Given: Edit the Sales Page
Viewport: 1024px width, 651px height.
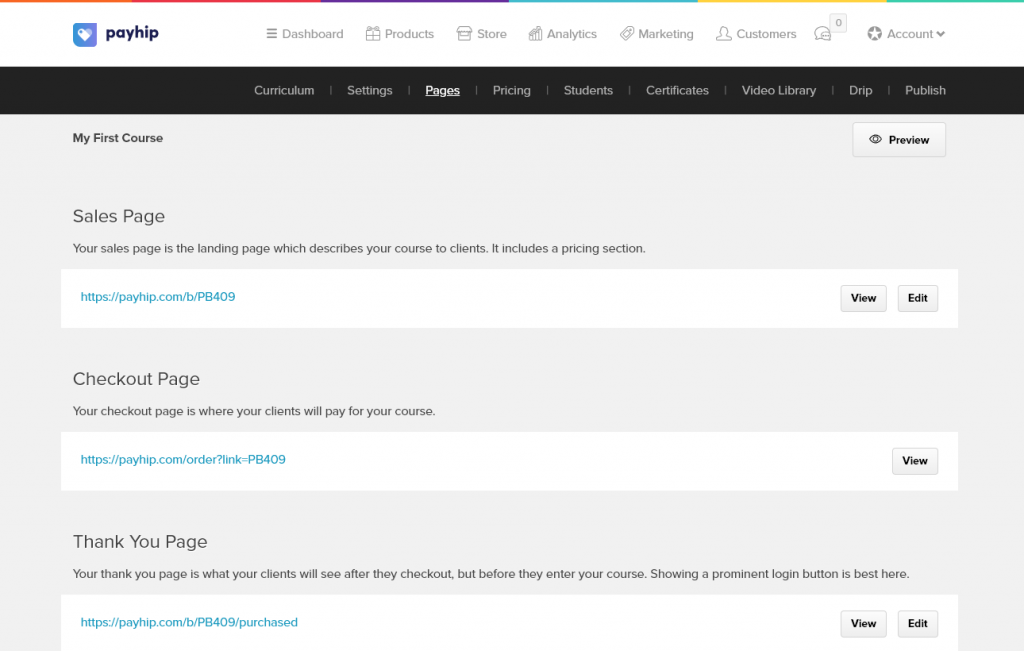Looking at the screenshot, I should pyautogui.click(x=917, y=298).
